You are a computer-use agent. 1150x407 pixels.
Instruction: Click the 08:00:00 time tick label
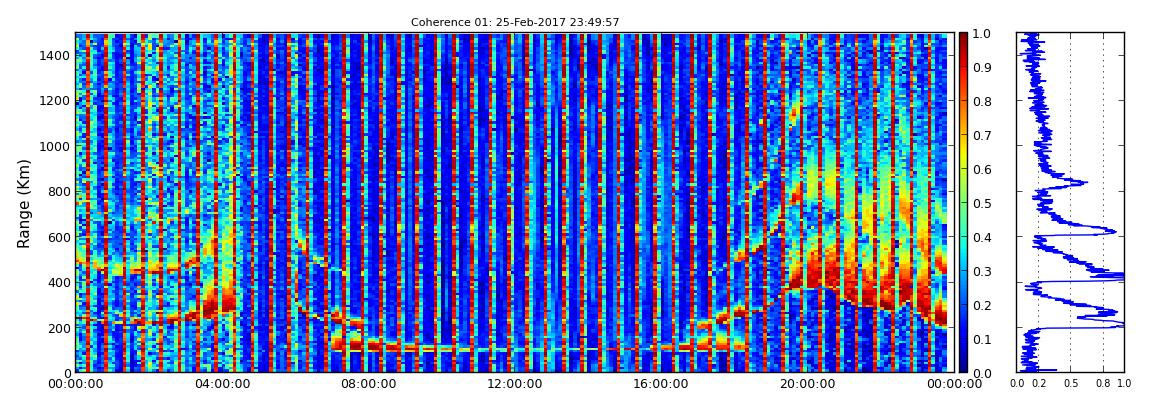[x=366, y=384]
